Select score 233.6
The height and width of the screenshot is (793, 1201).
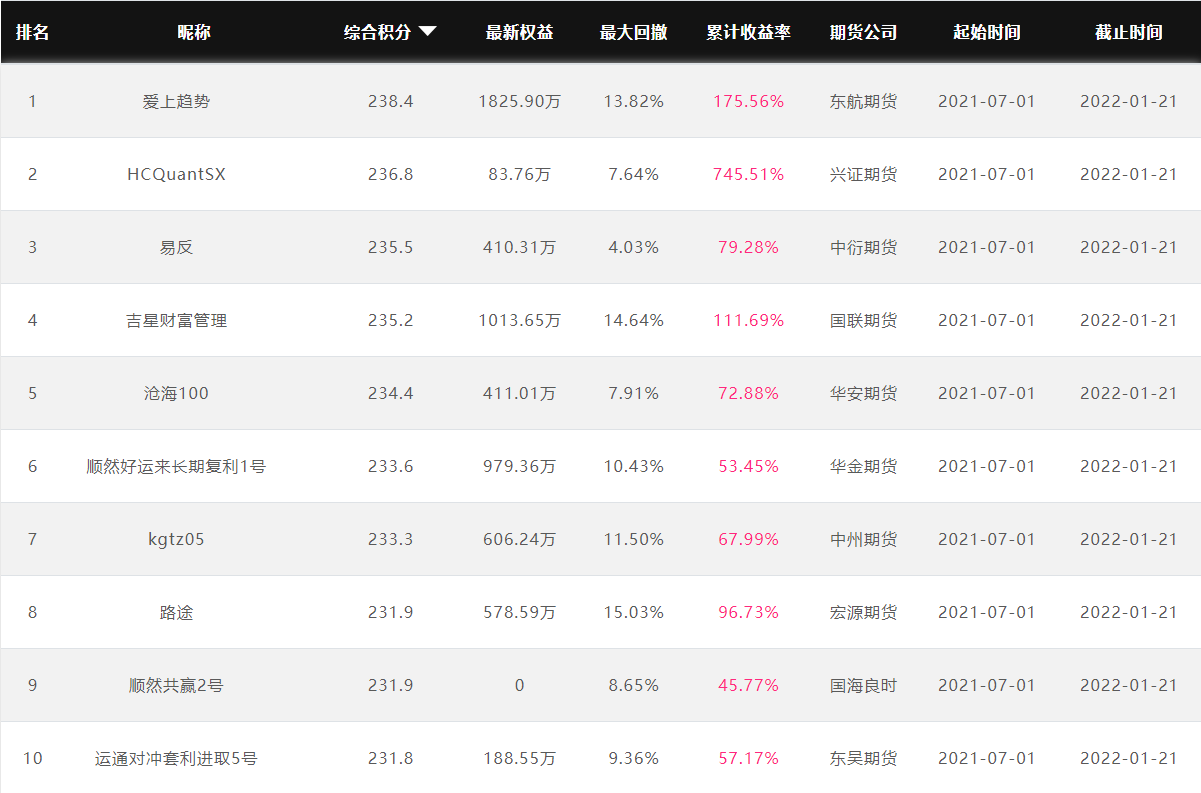(390, 466)
